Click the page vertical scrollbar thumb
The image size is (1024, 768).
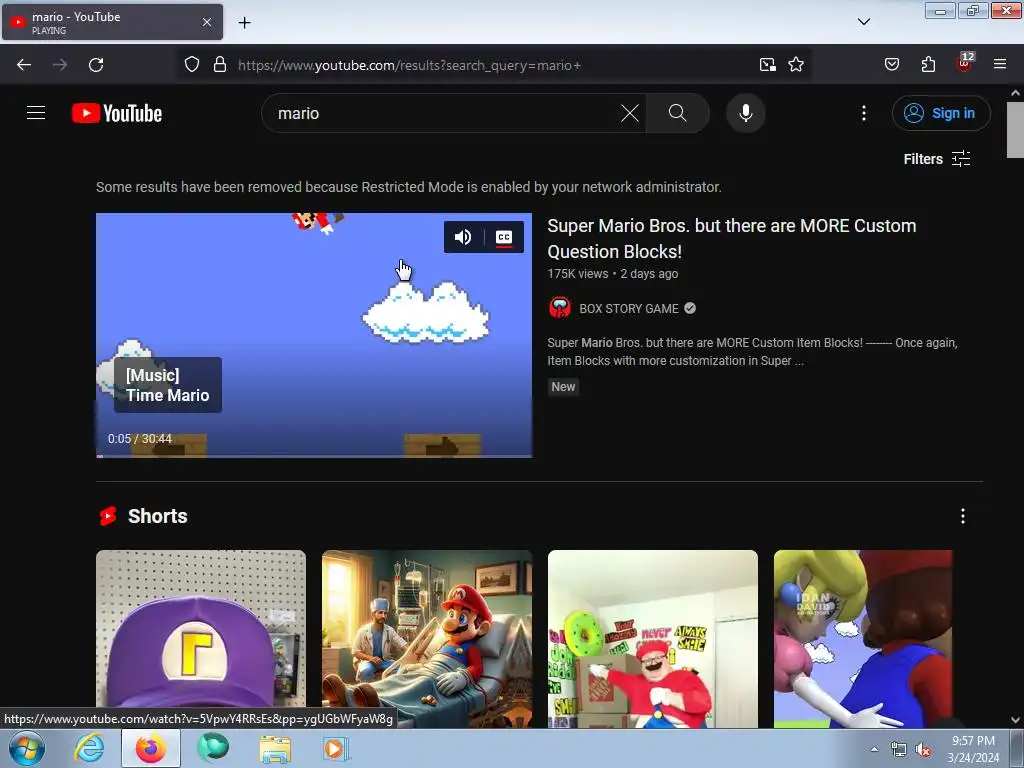(x=1015, y=129)
